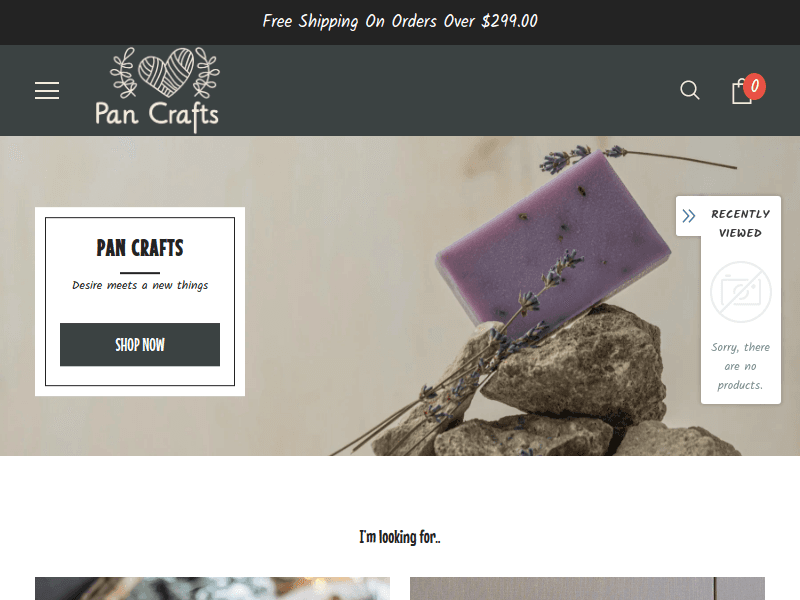
Task: Click the no-image camera placeholder icon
Action: coord(741,292)
